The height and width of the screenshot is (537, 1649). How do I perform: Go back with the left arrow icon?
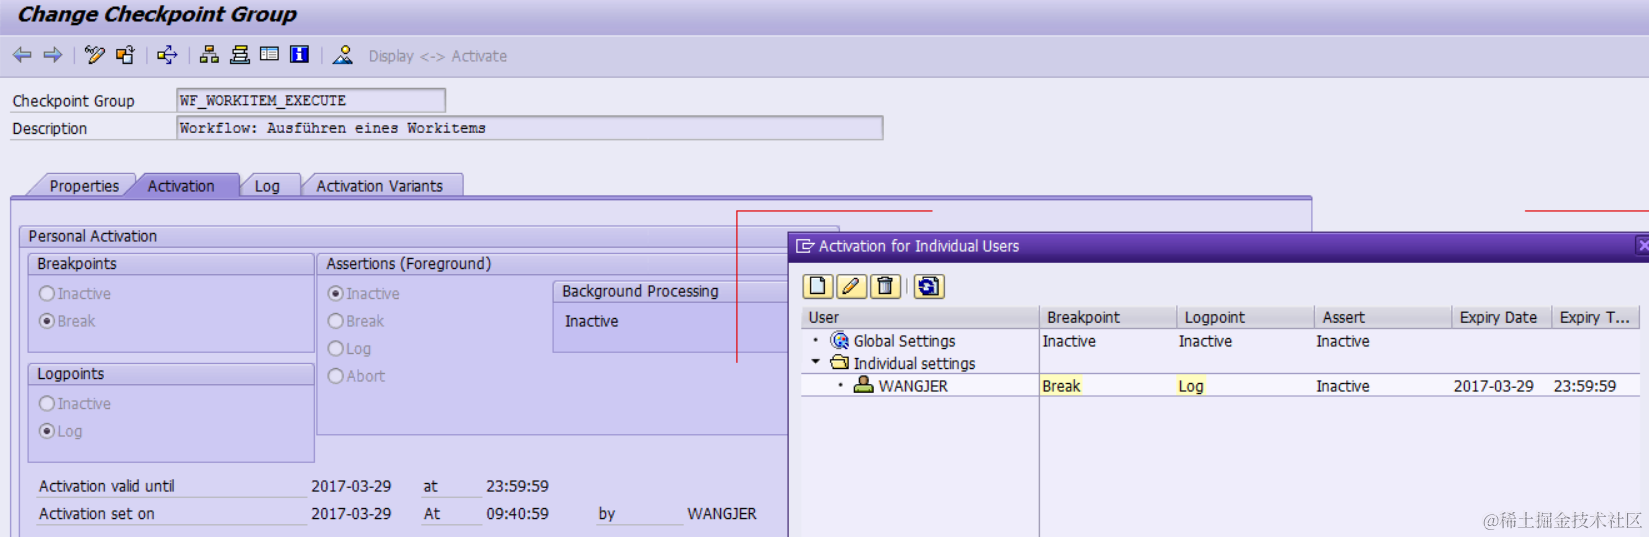[x=22, y=55]
